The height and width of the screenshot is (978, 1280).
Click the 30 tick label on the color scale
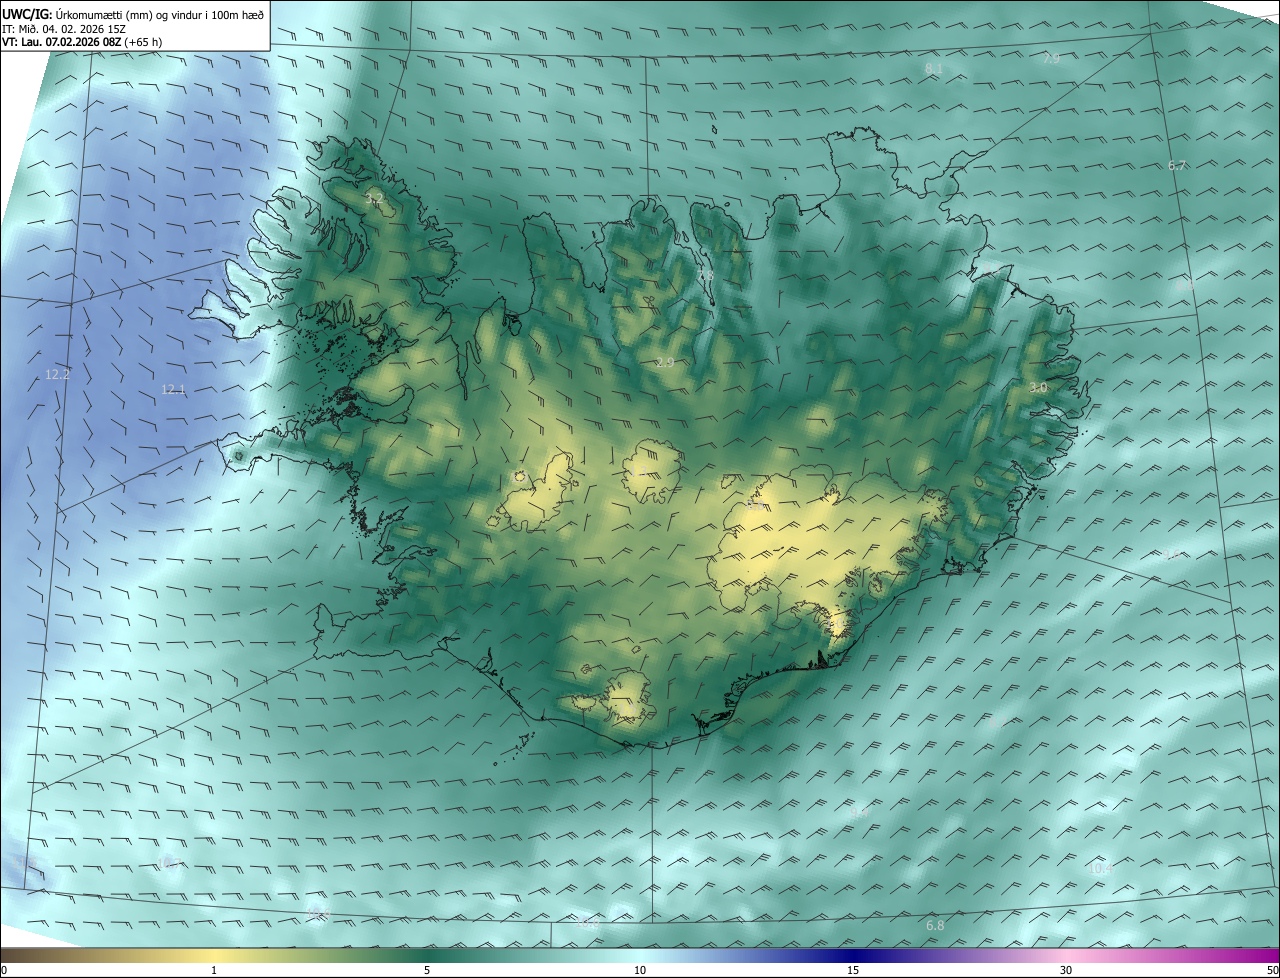coord(1066,970)
